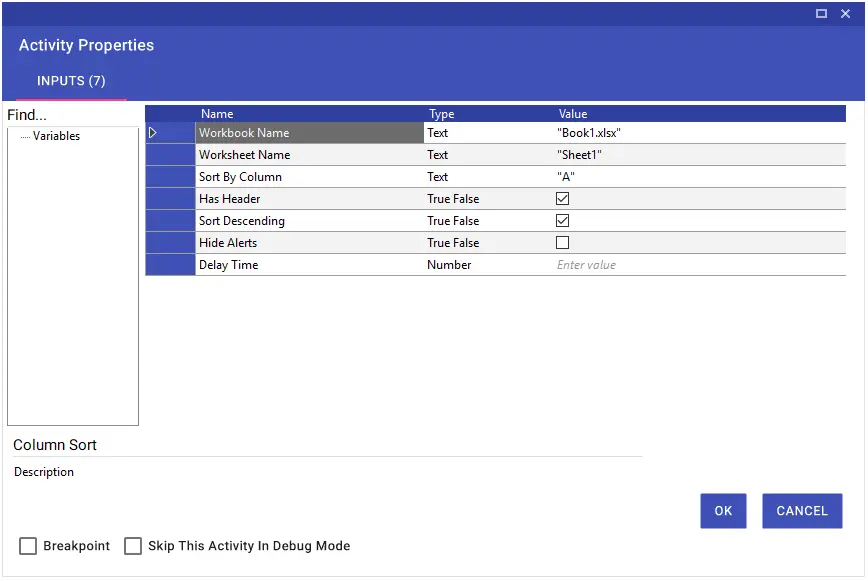Edit the Delay Time value field

(x=699, y=265)
